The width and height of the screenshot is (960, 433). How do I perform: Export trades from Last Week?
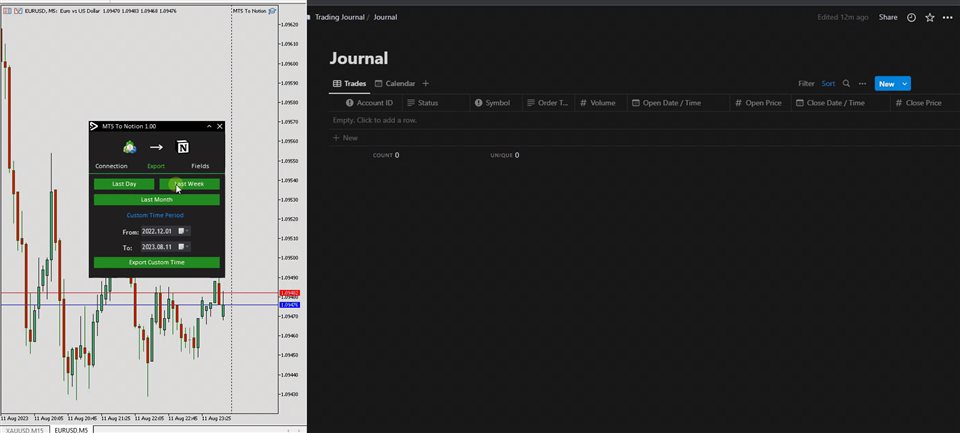click(189, 184)
